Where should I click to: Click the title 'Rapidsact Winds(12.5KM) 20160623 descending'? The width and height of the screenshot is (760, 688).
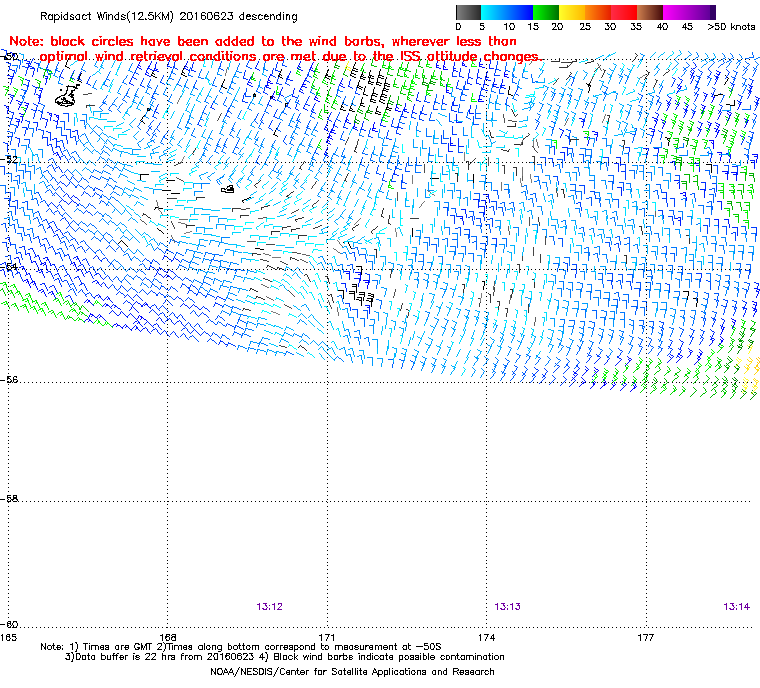click(x=169, y=16)
